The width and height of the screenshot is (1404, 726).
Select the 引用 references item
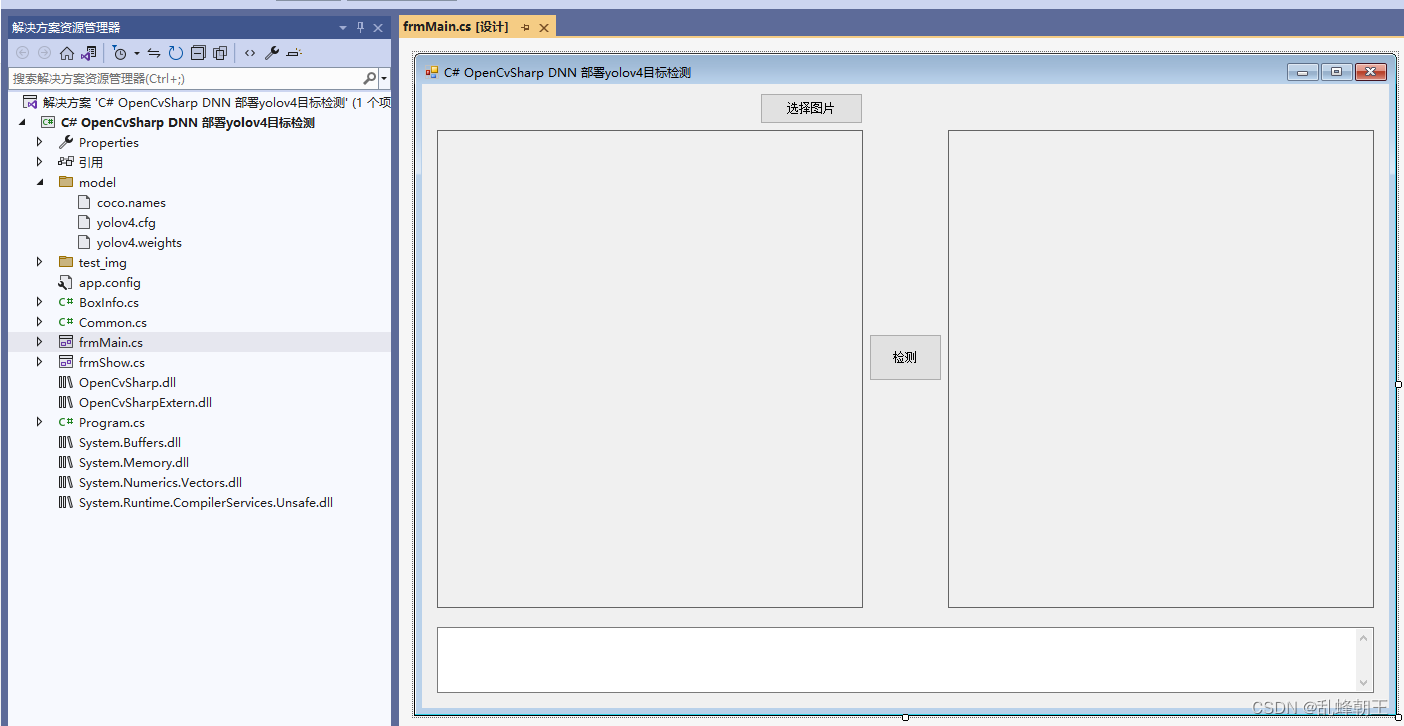(81, 162)
